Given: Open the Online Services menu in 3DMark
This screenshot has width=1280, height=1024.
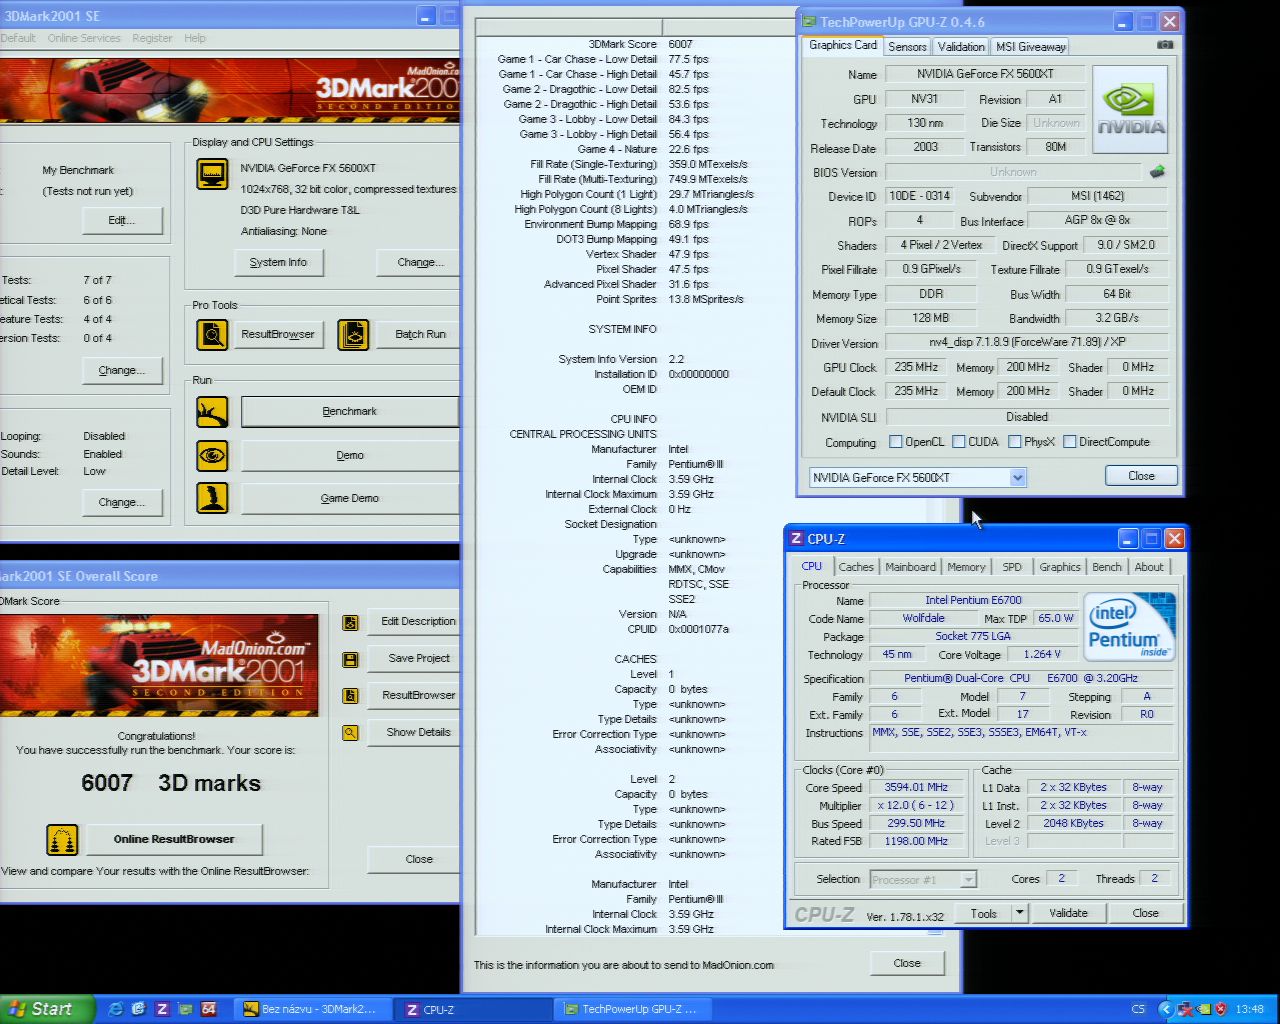Looking at the screenshot, I should [84, 38].
